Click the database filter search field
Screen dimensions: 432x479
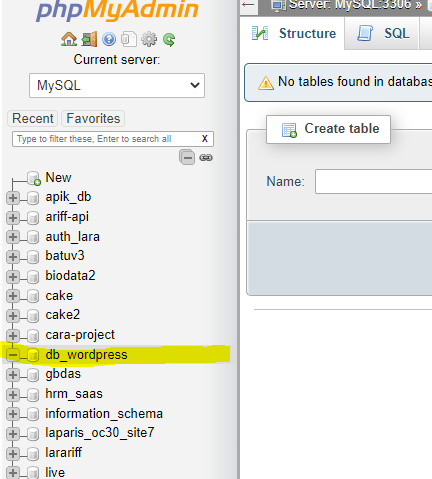click(x=107, y=139)
